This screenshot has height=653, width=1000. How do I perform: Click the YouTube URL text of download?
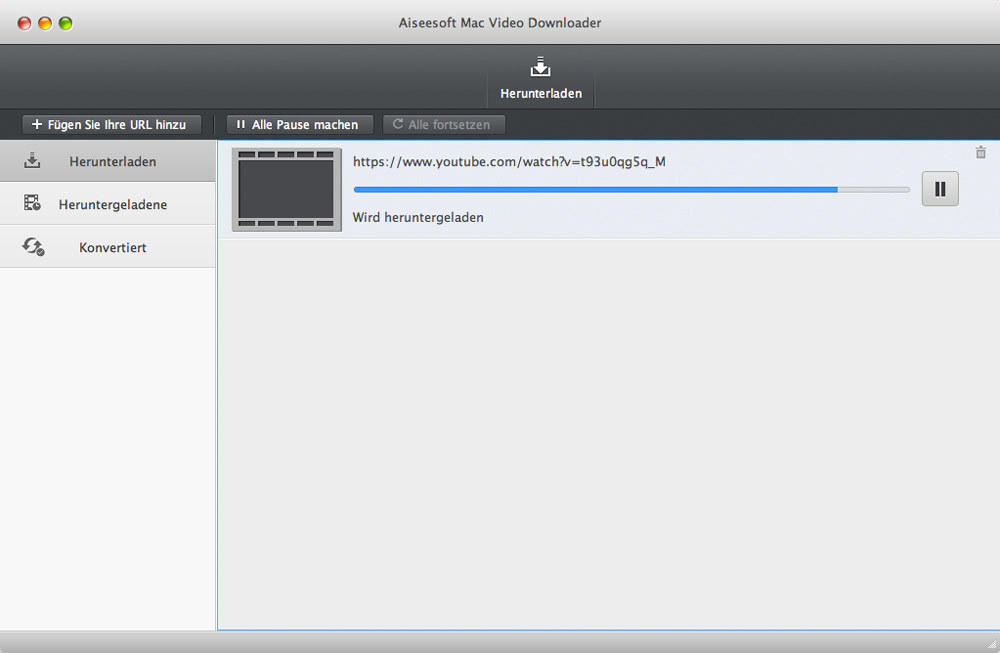coord(509,161)
